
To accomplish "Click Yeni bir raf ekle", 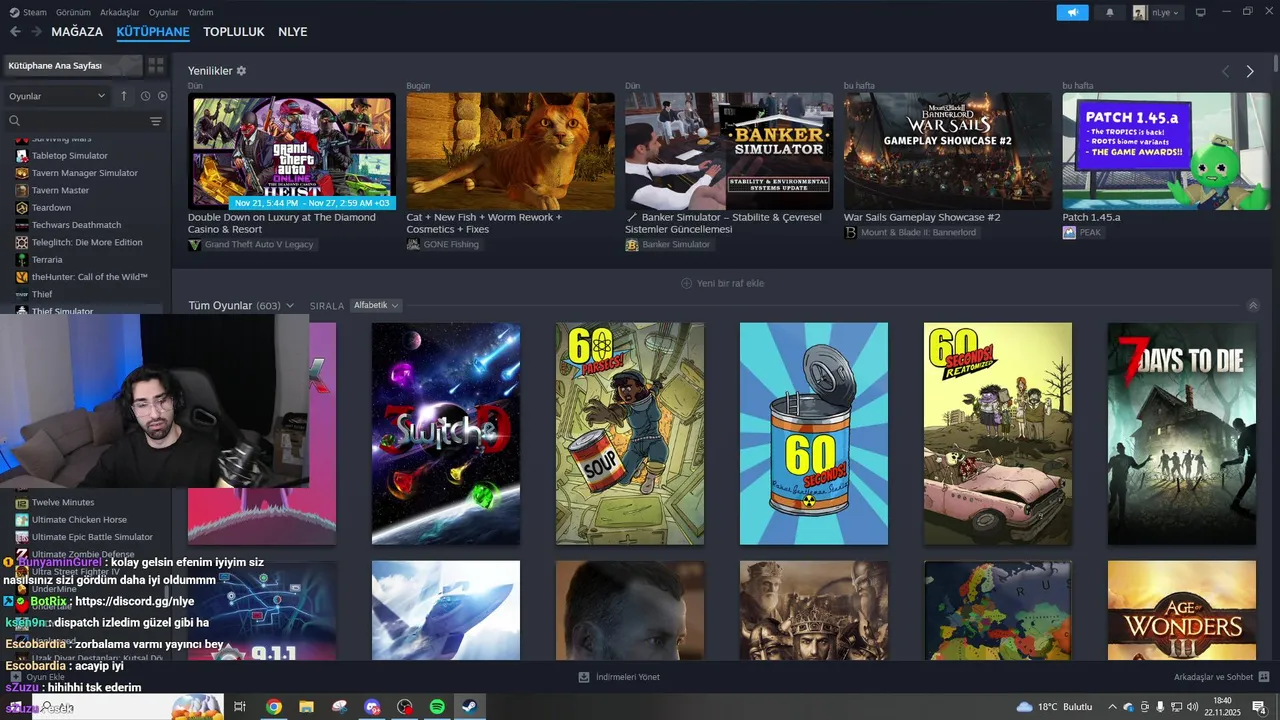I will coord(722,283).
